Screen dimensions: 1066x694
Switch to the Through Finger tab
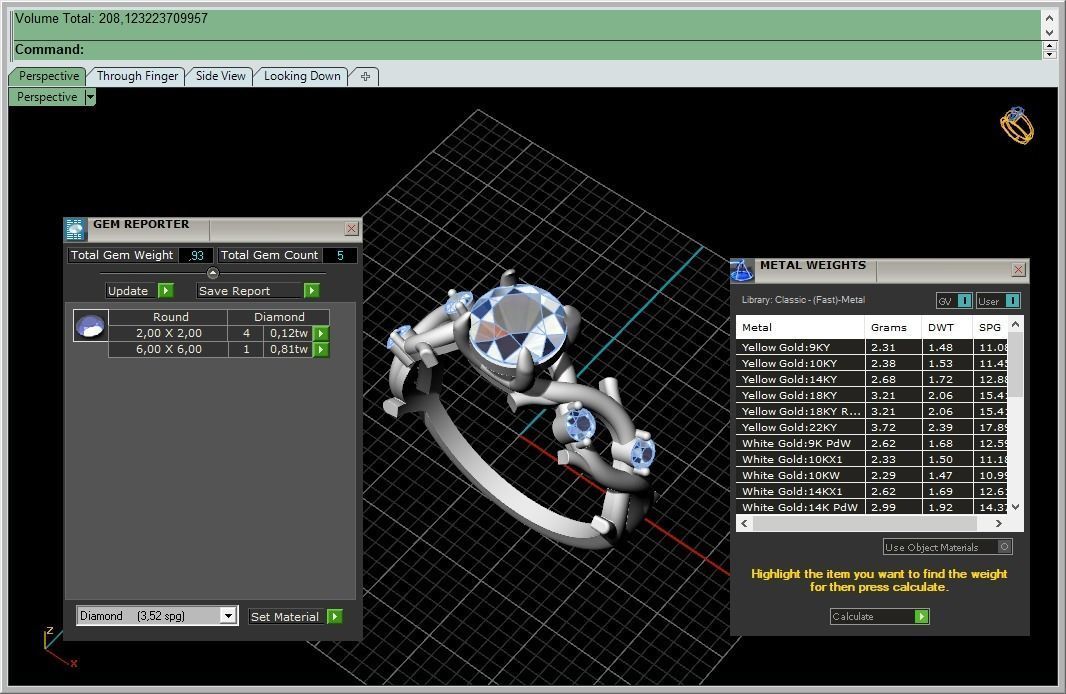point(137,76)
